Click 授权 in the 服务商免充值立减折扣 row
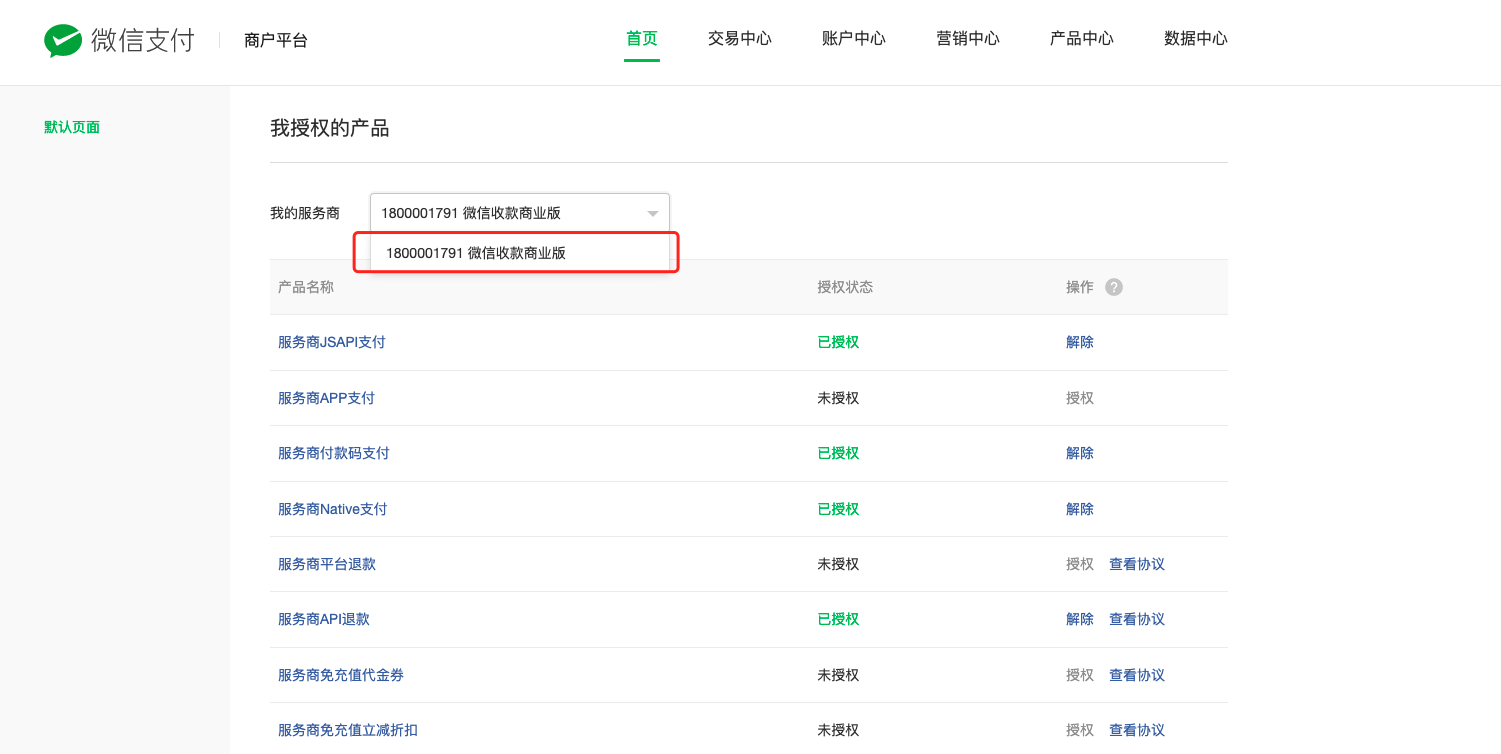The height and width of the screenshot is (754, 1501). tap(1080, 730)
